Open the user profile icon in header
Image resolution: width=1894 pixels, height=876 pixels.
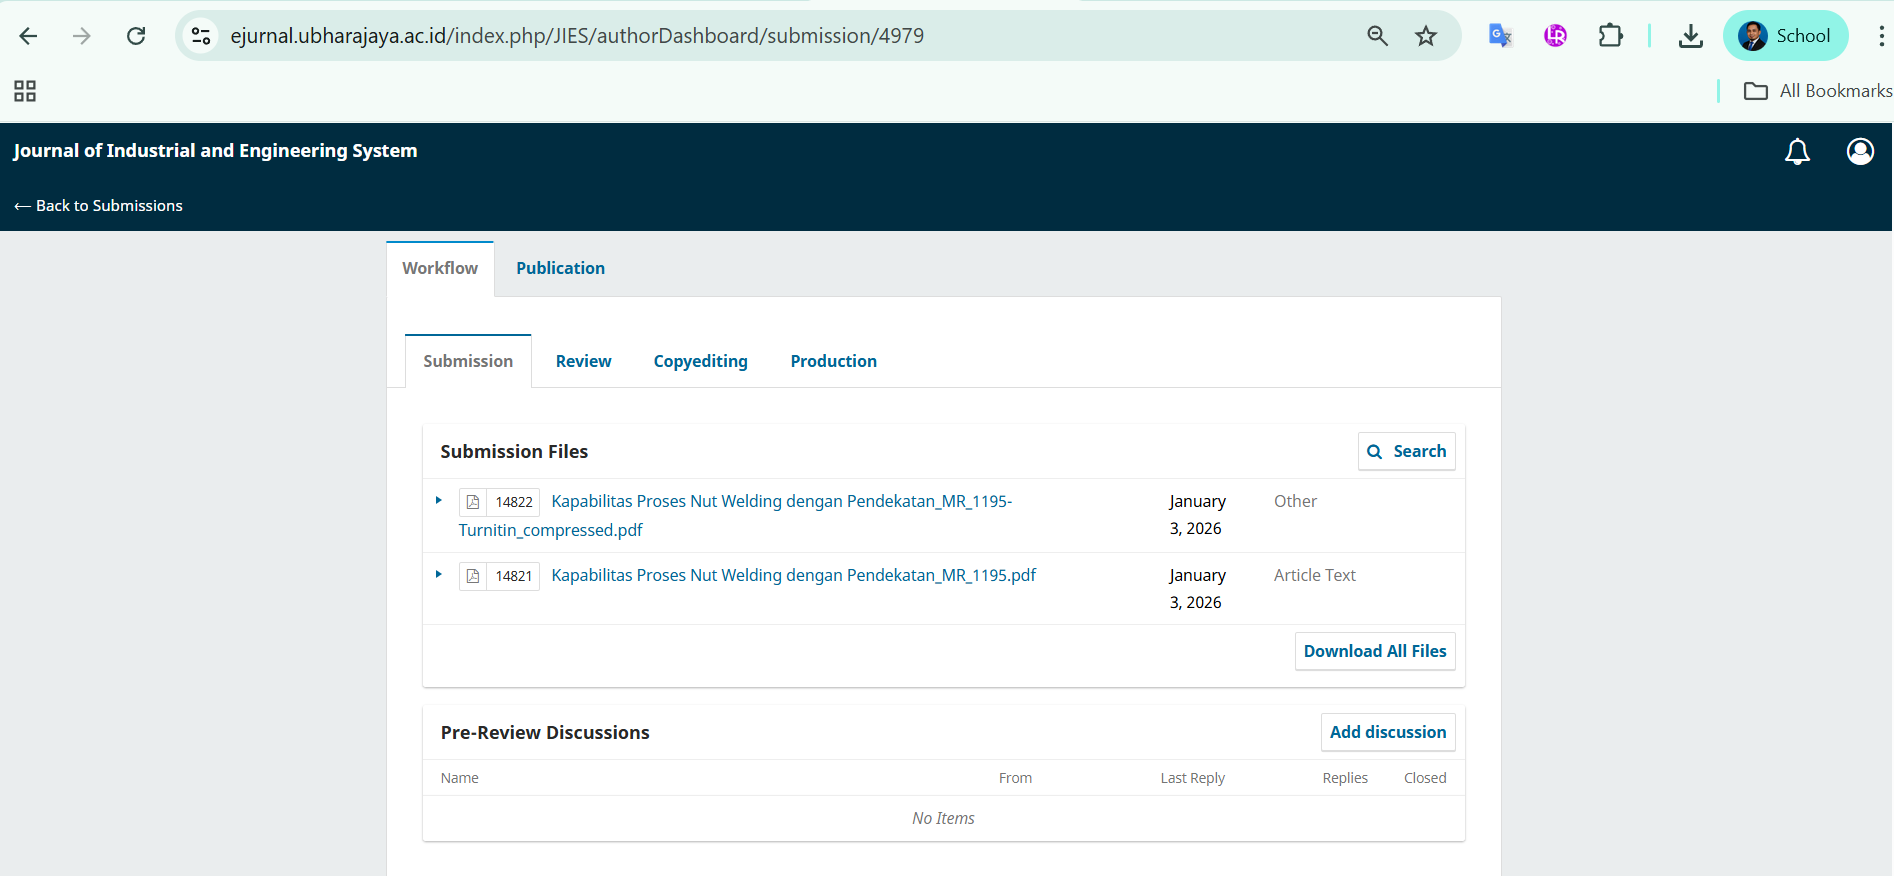[1860, 152]
